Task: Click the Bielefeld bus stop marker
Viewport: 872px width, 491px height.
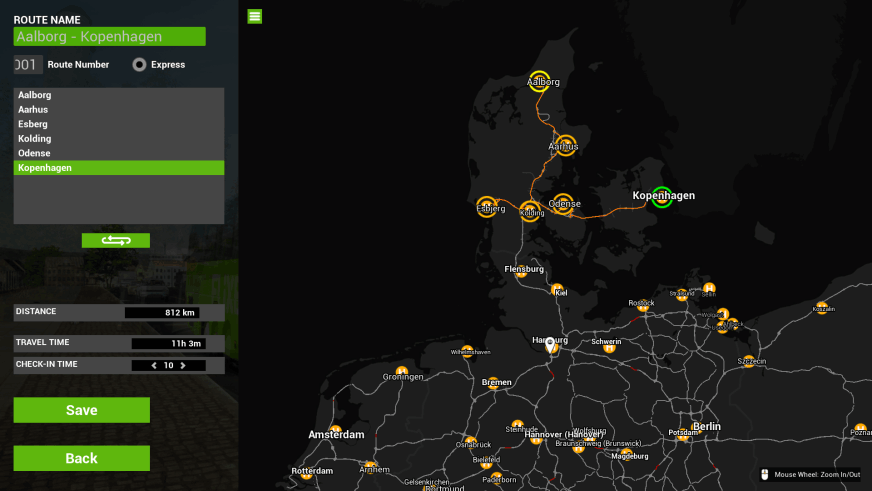Action: click(486, 462)
